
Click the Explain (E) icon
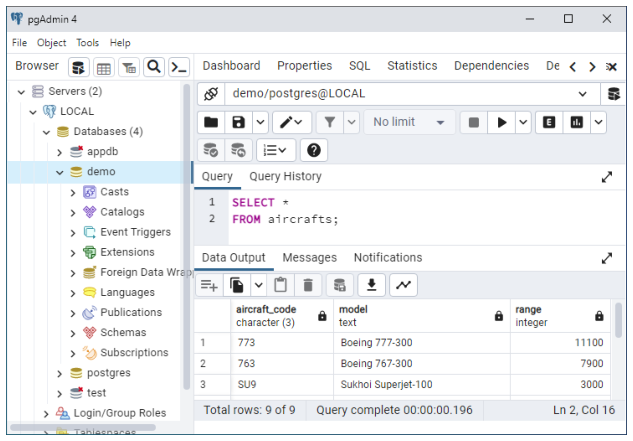(x=549, y=122)
